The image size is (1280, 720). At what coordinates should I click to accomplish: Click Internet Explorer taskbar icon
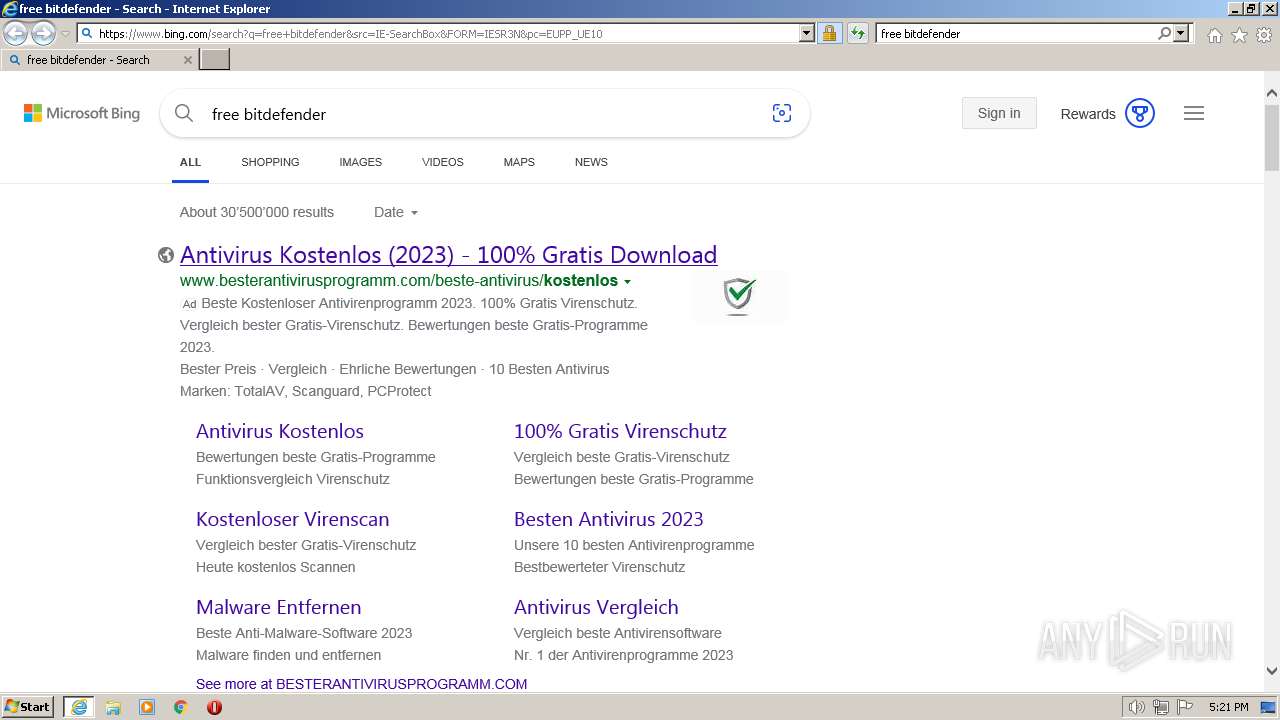[79, 707]
